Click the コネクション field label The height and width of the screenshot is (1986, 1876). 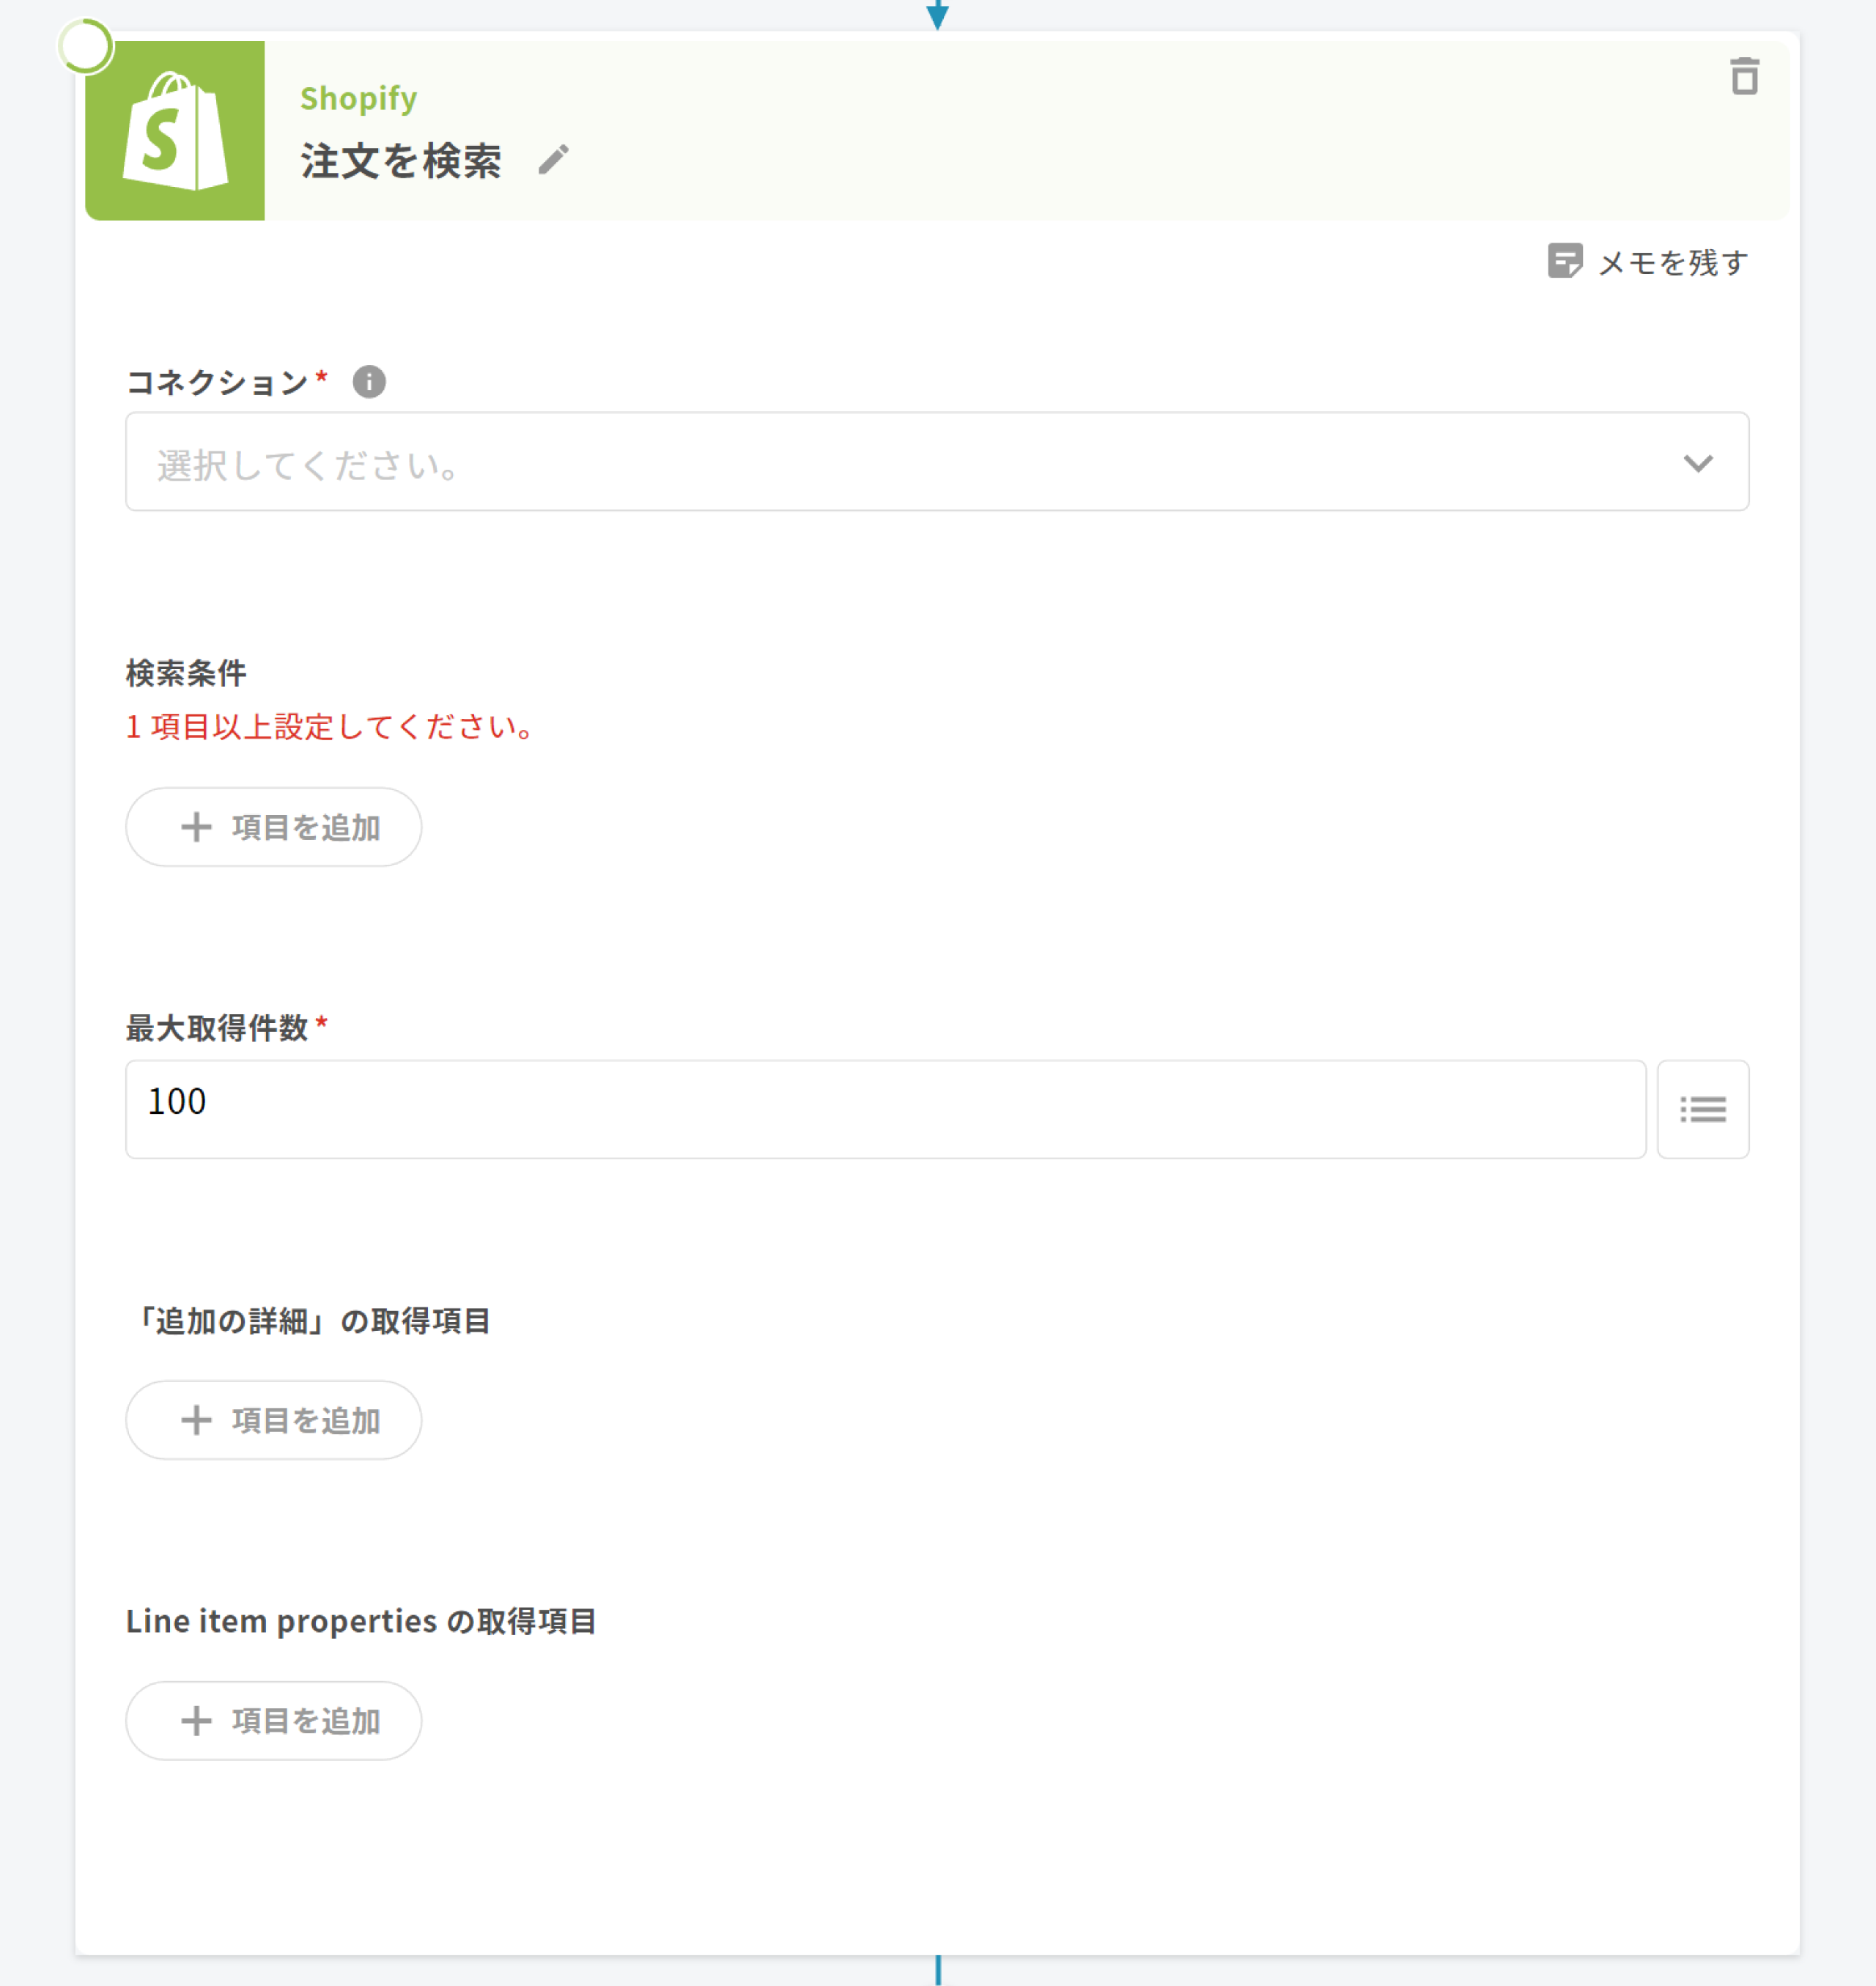(217, 382)
